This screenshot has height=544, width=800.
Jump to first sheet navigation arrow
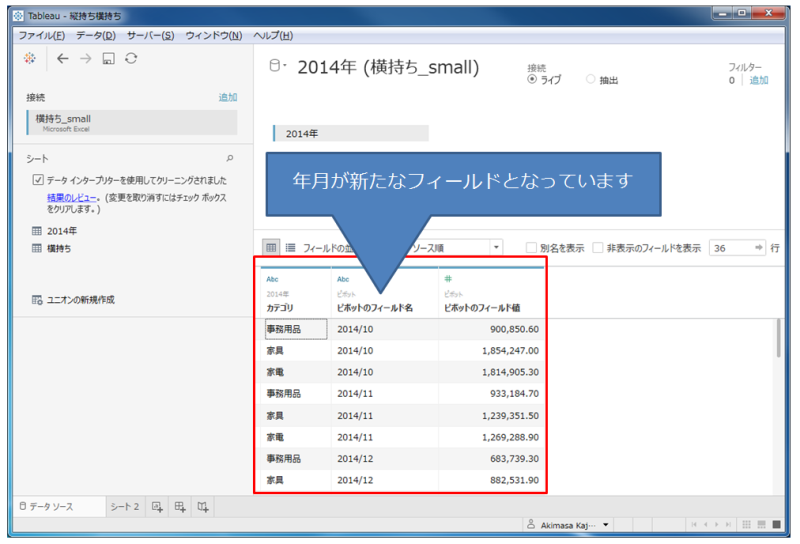694,525
